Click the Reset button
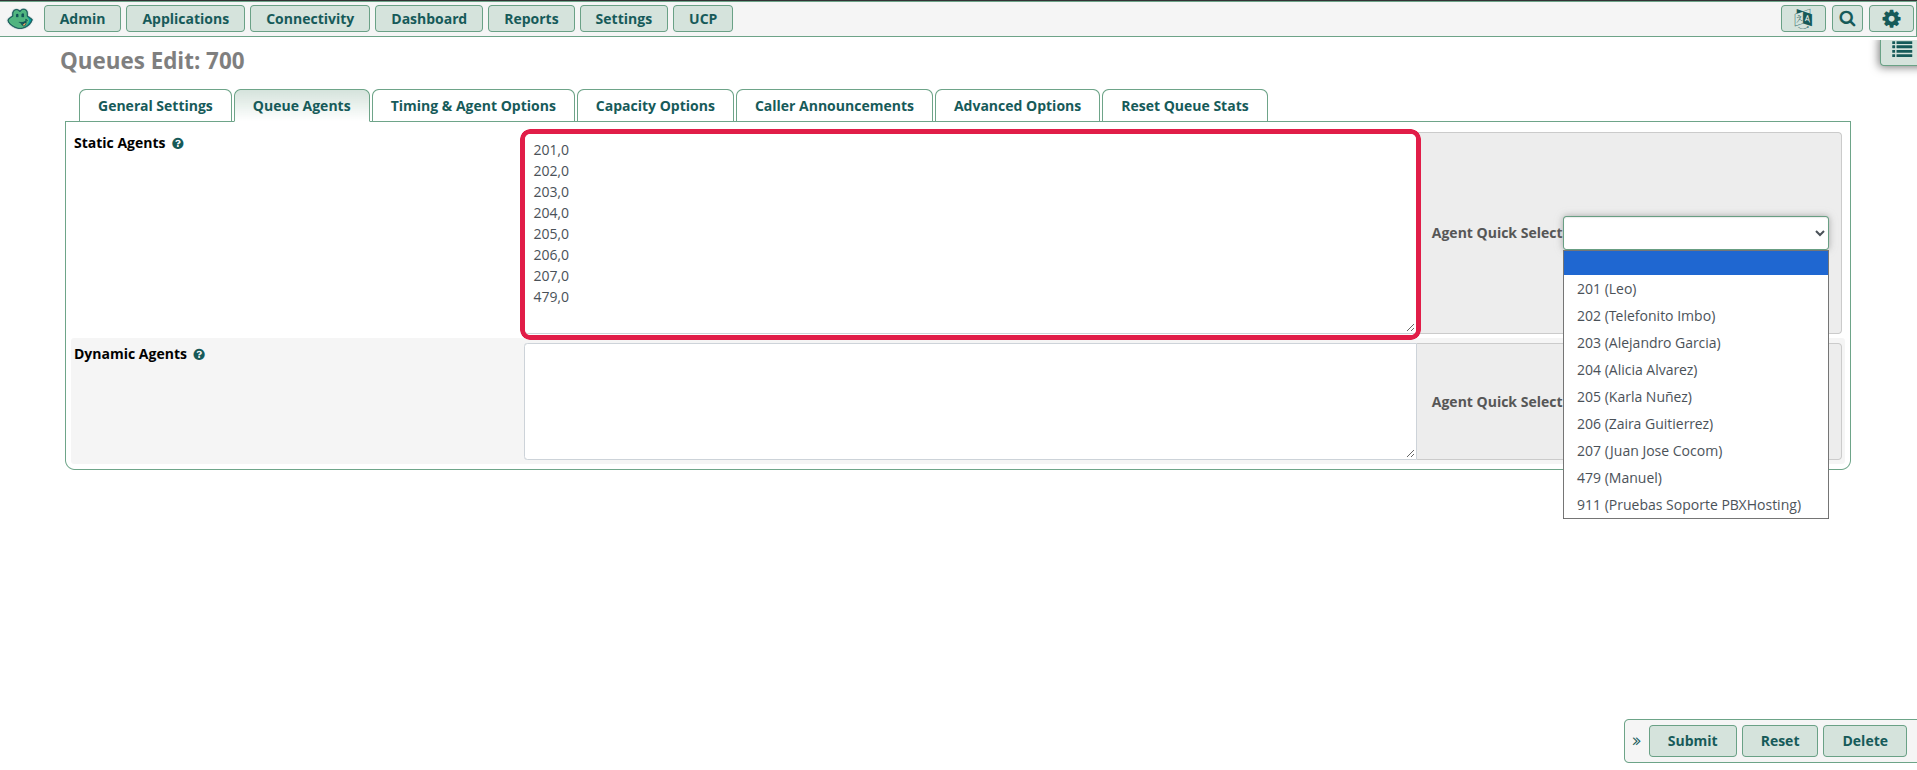1917x770 pixels. point(1779,741)
